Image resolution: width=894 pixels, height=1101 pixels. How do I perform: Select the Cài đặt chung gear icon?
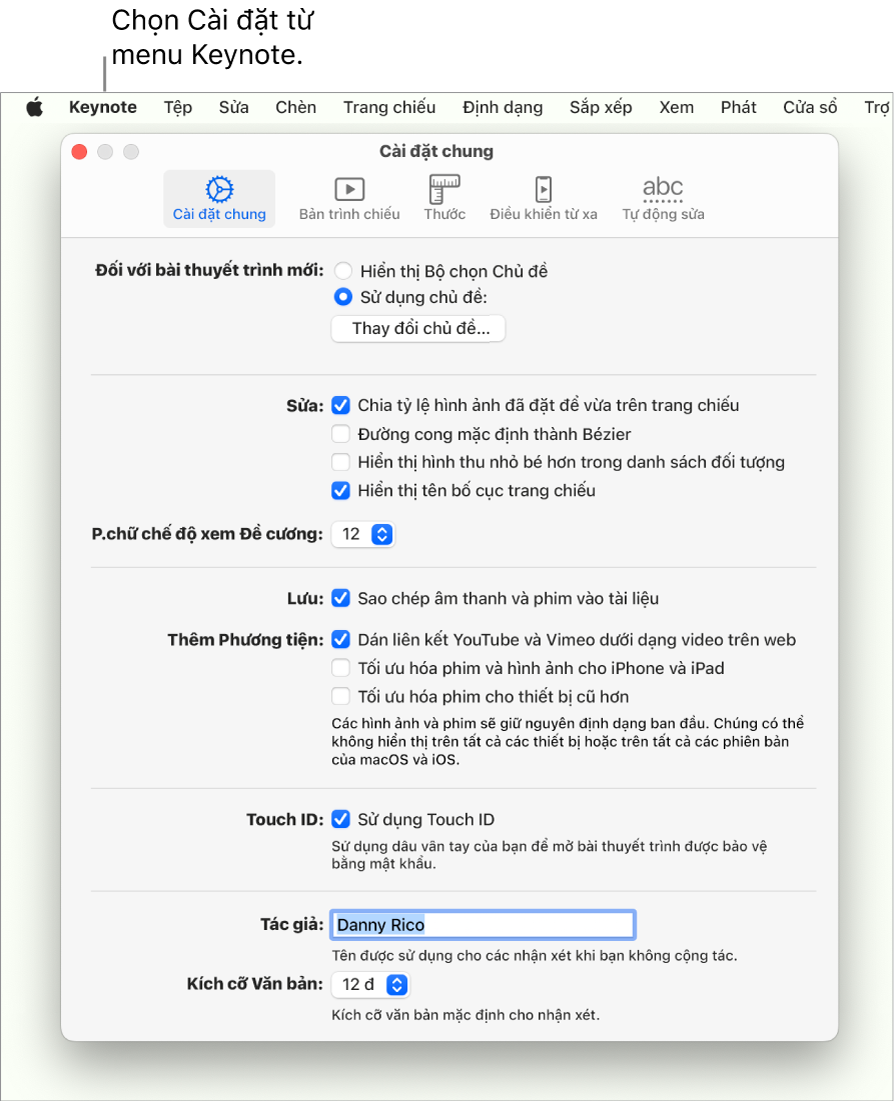click(x=219, y=190)
